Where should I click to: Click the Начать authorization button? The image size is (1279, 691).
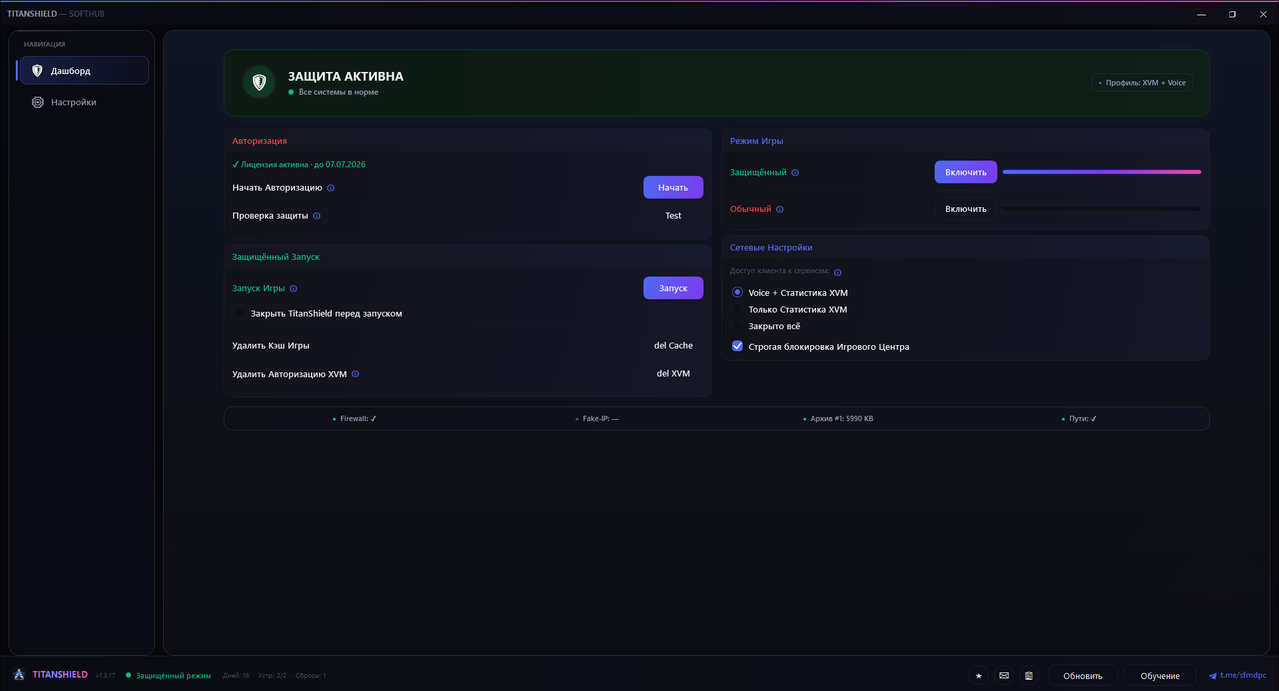click(x=673, y=187)
